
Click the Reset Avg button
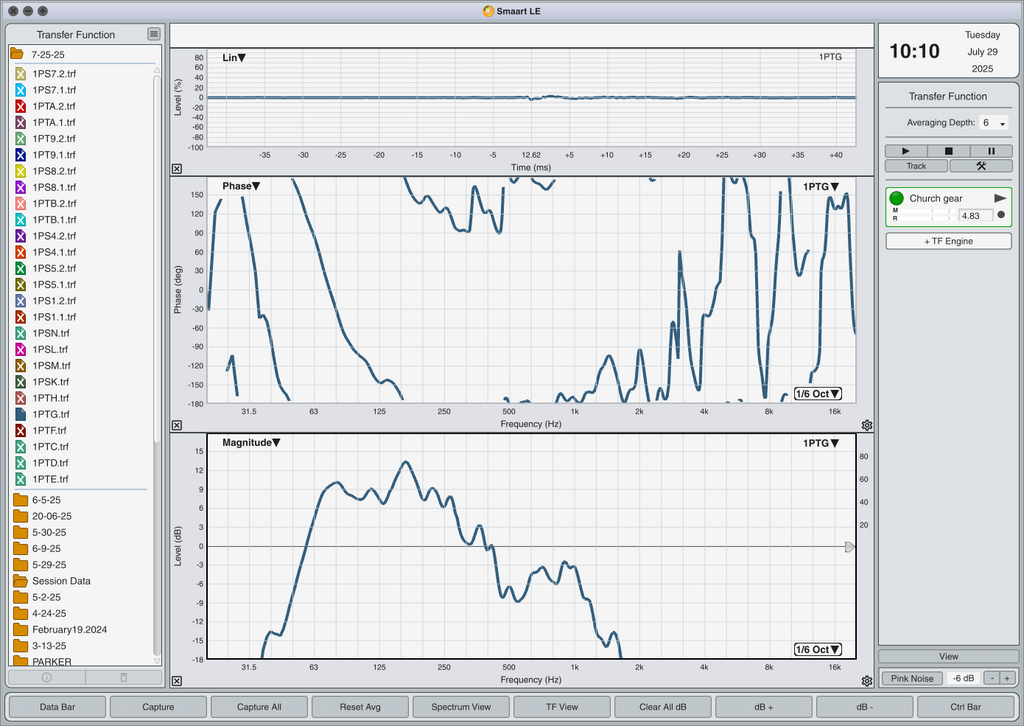pyautogui.click(x=360, y=707)
